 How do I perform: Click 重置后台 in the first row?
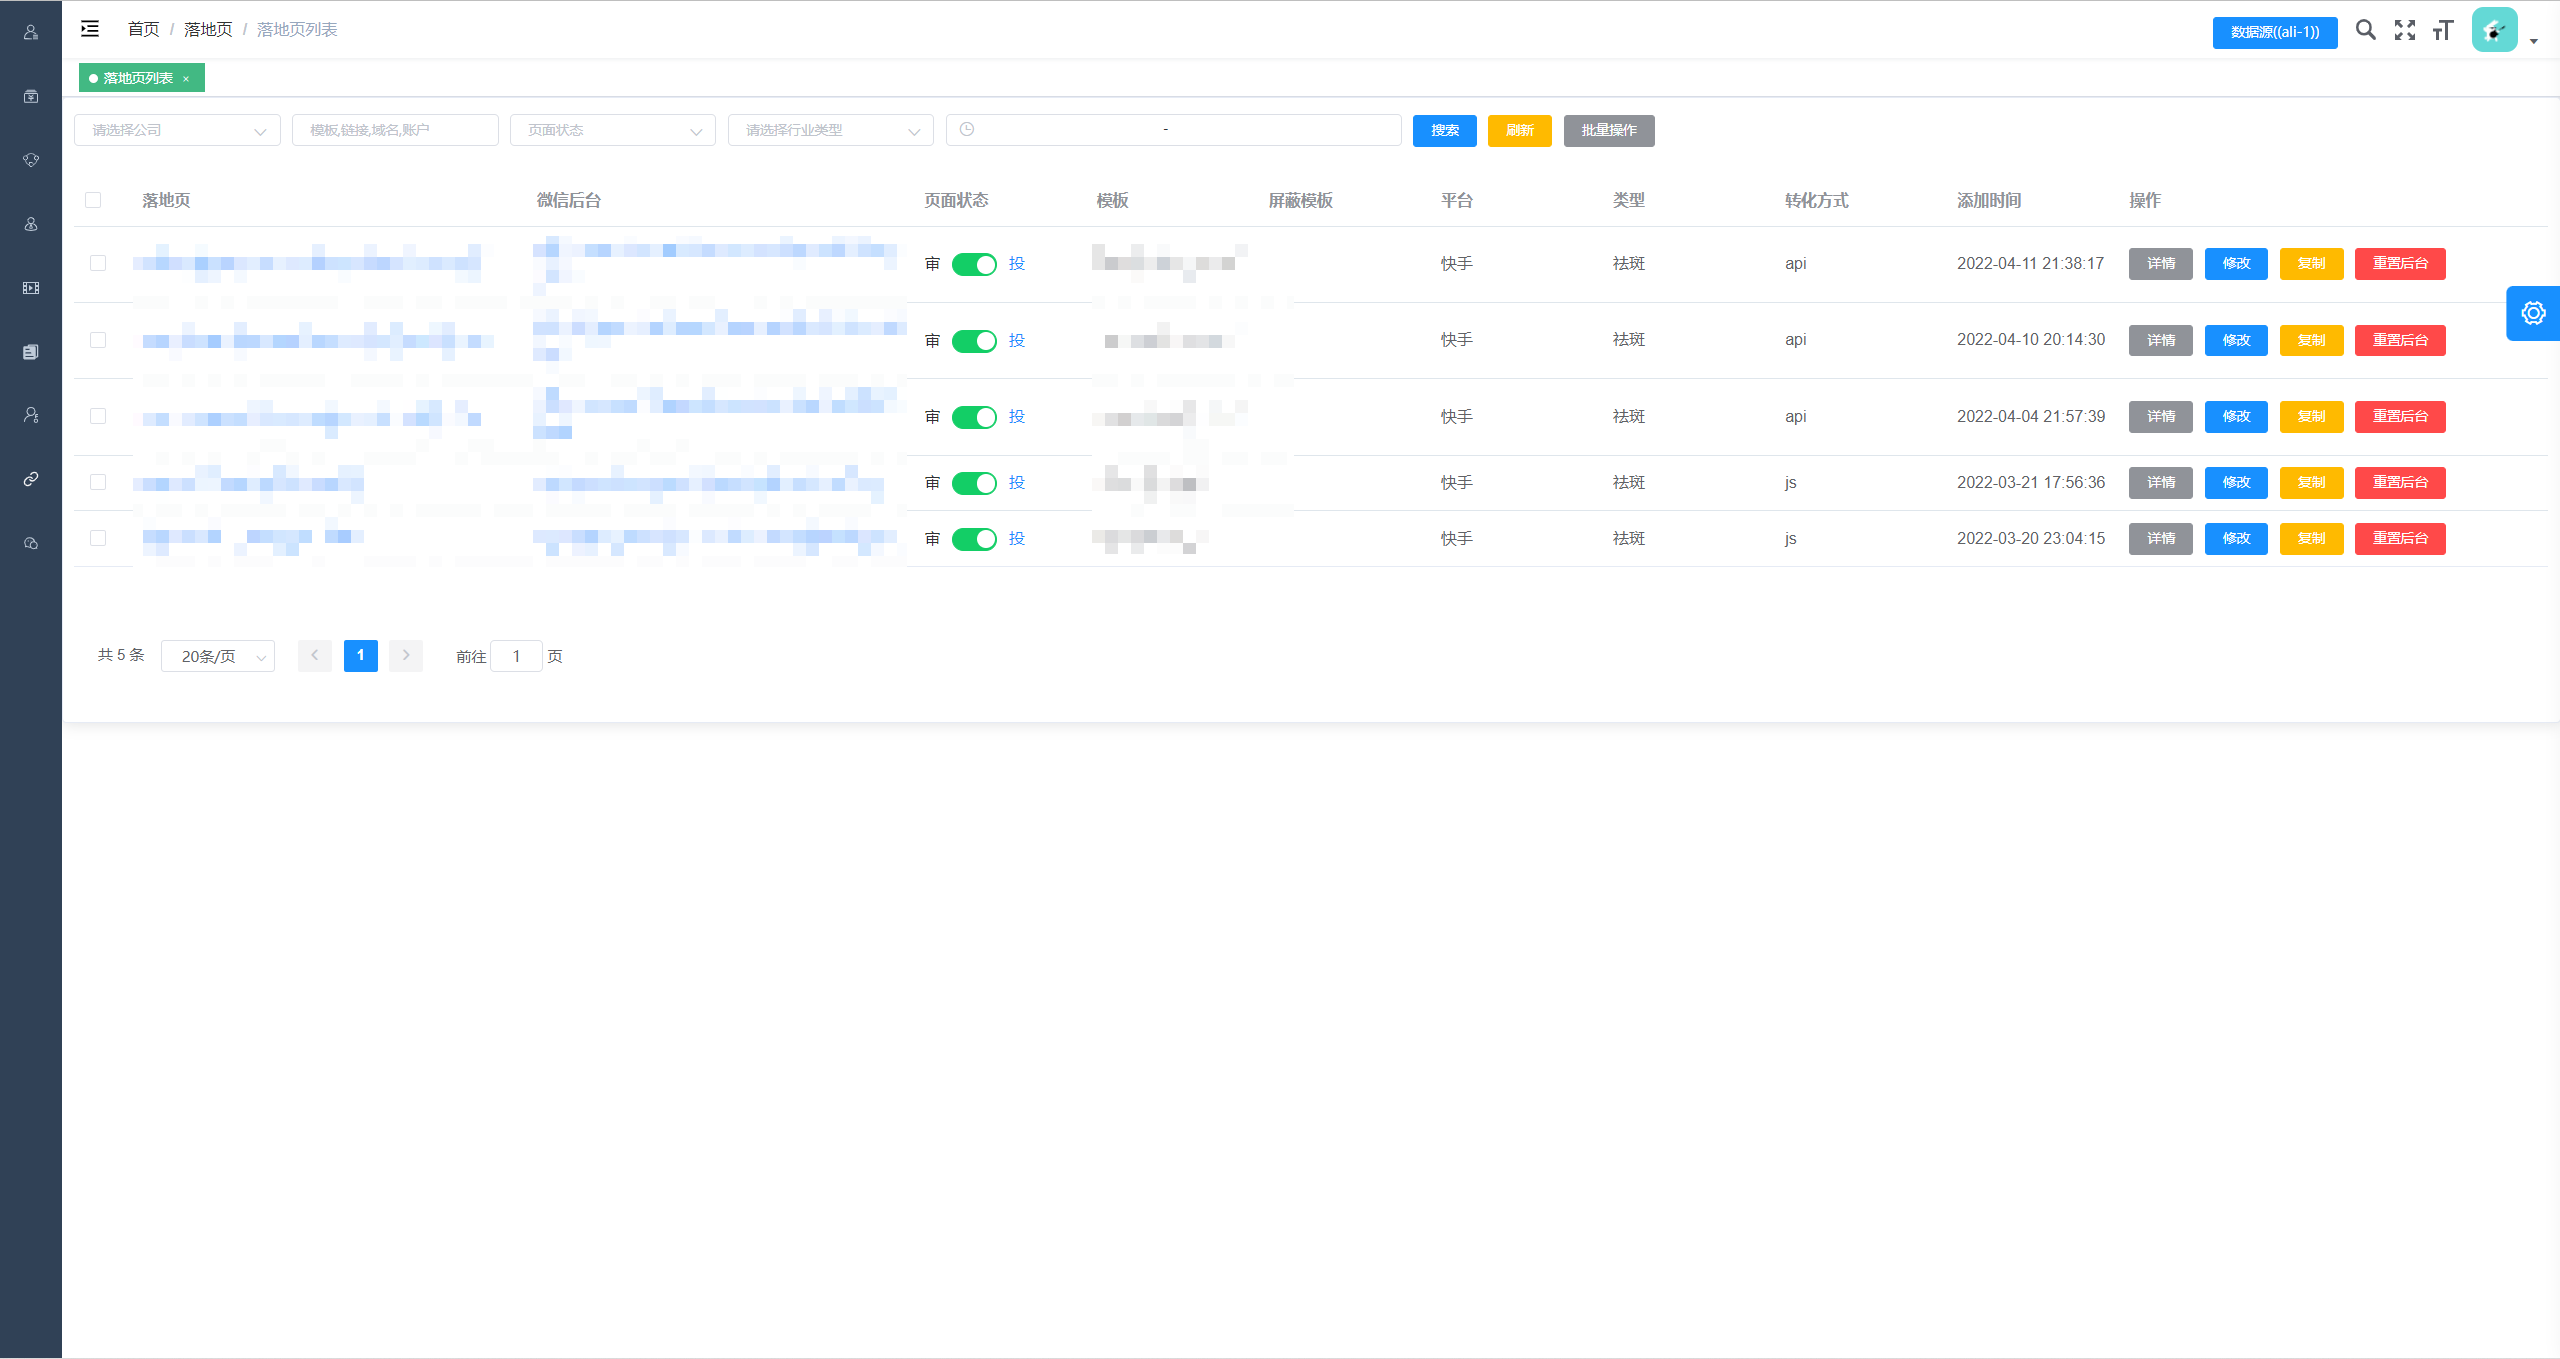2399,264
